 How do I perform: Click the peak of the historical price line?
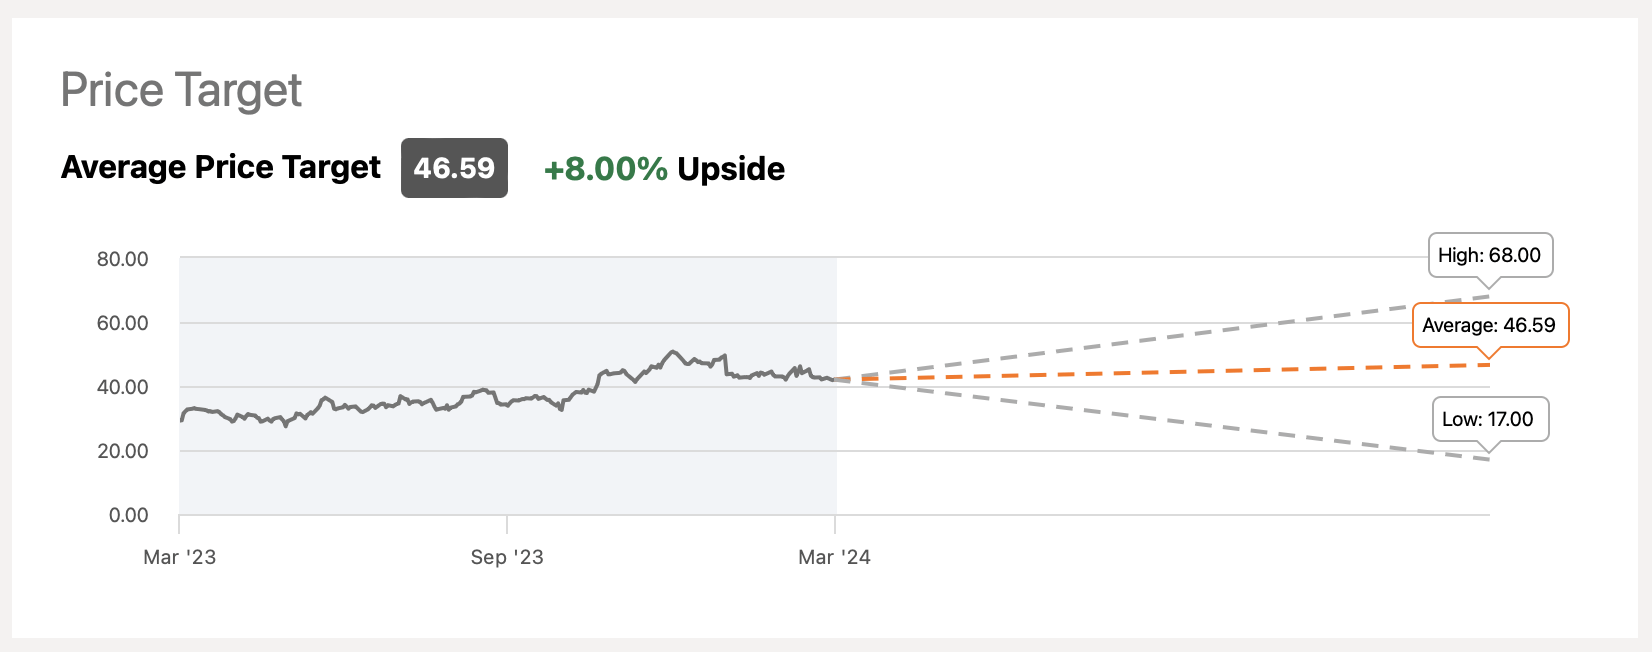tap(672, 352)
